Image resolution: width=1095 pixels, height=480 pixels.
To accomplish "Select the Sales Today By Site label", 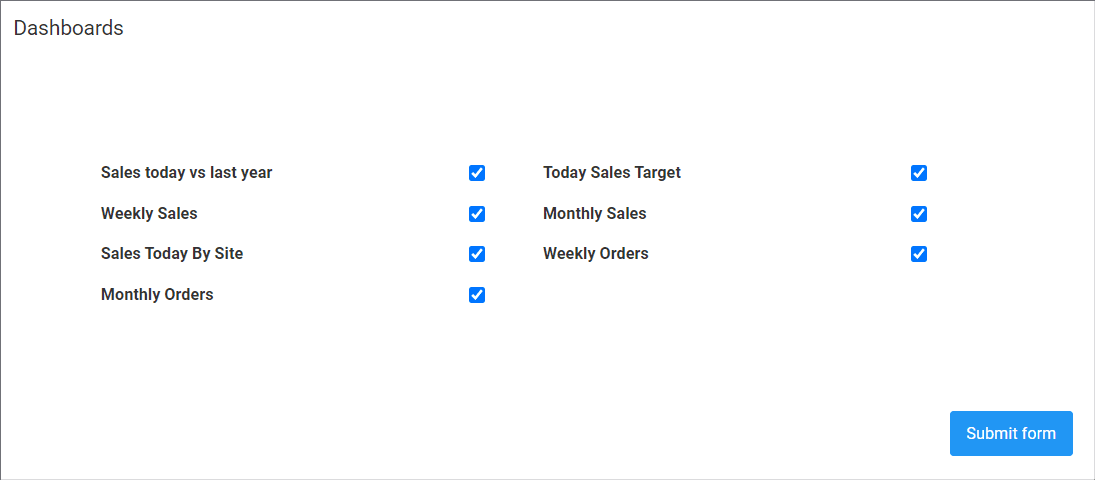I will point(172,254).
